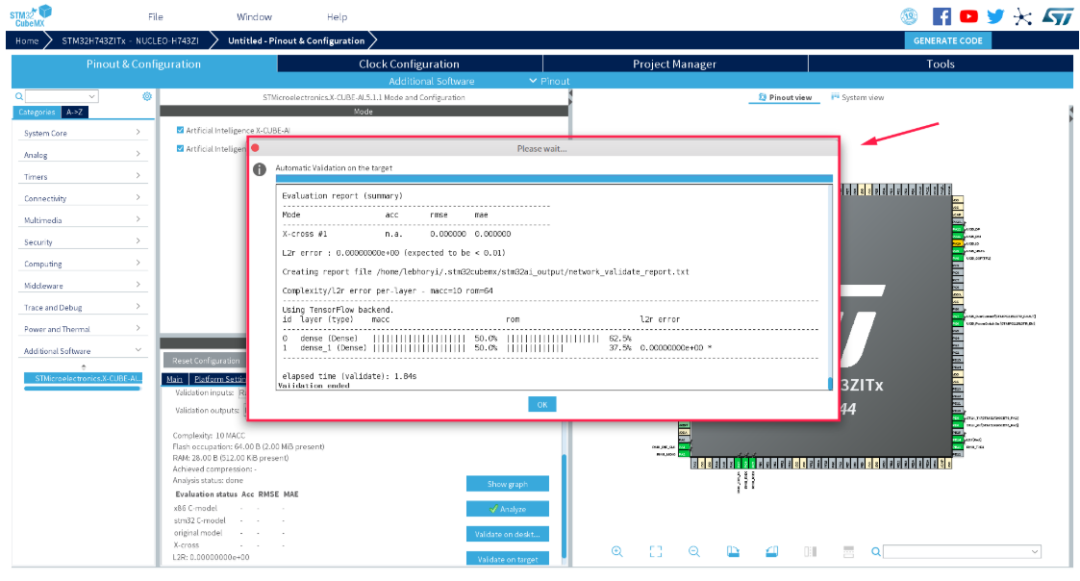Image resolution: width=1080 pixels, height=581 pixels.
Task: Open the File menu
Action: pyautogui.click(x=156, y=17)
